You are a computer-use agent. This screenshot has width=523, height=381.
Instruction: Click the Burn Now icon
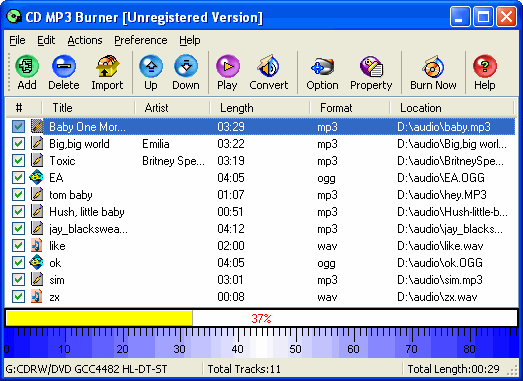[x=433, y=66]
